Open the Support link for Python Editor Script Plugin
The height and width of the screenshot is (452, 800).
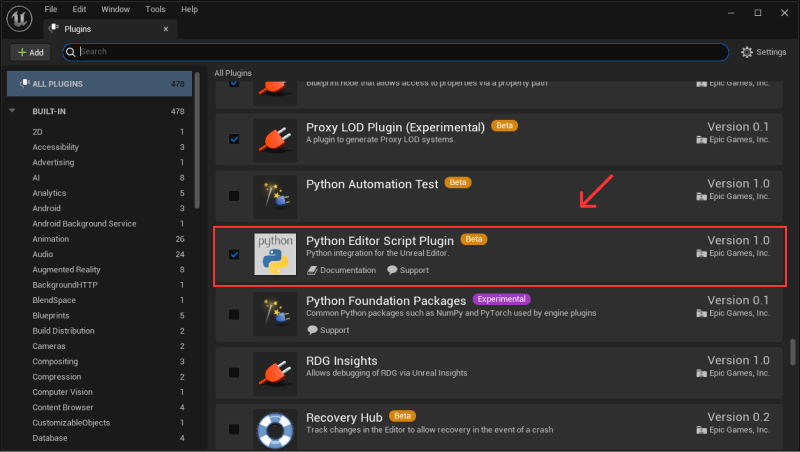point(408,270)
